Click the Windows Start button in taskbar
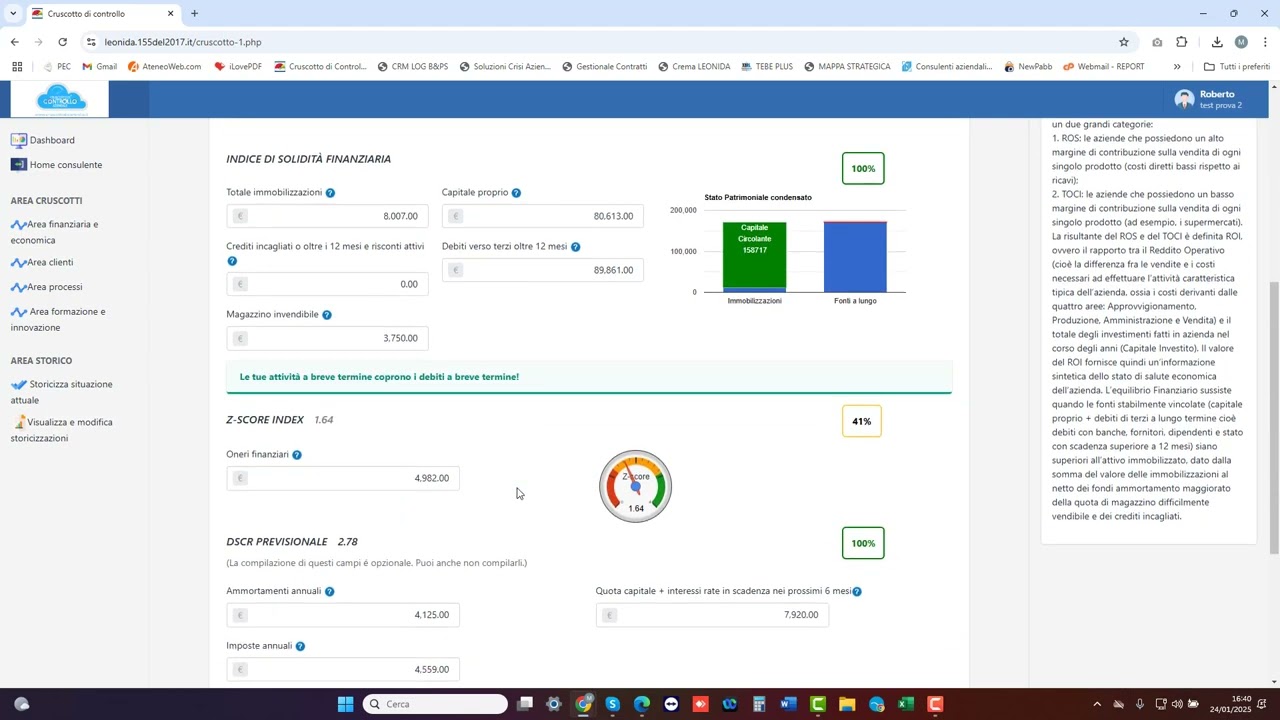 pyautogui.click(x=345, y=704)
